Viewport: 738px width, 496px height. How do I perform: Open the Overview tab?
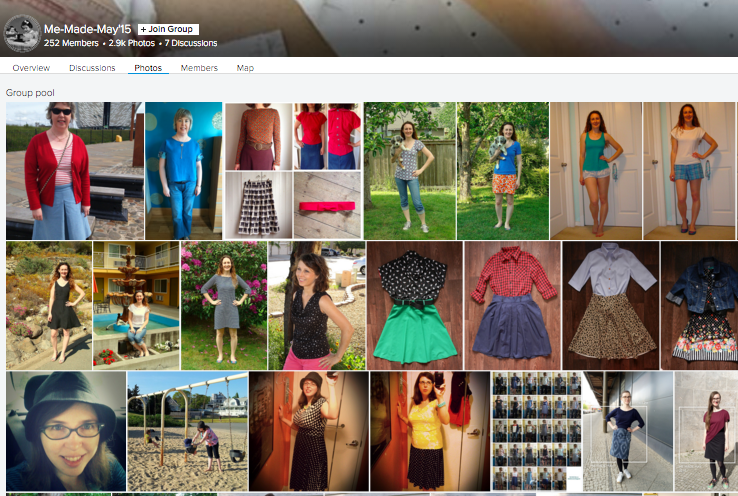31,68
